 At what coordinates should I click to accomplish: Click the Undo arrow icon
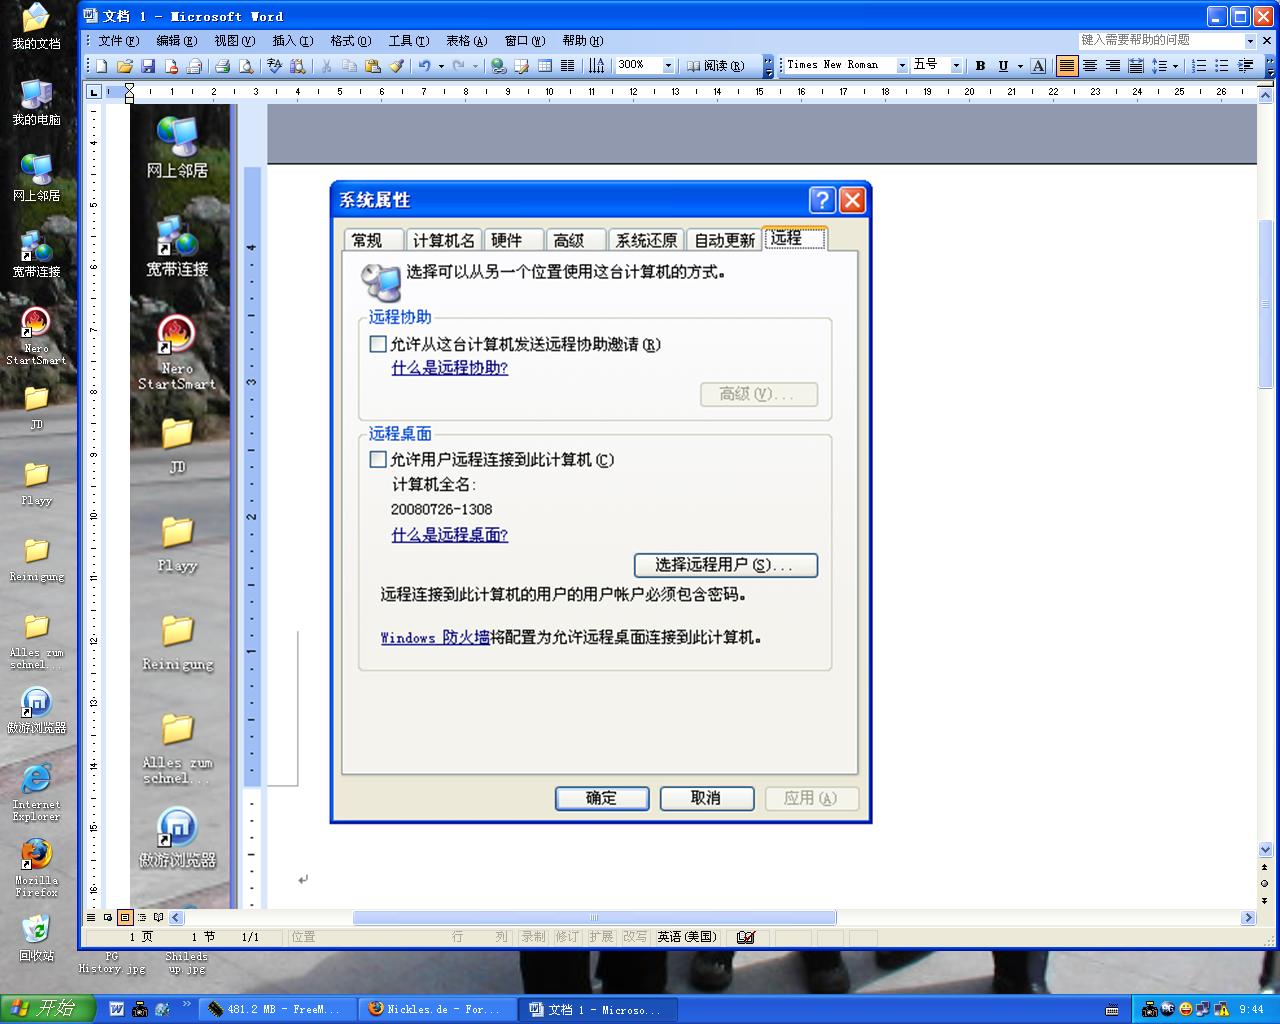[x=425, y=66]
